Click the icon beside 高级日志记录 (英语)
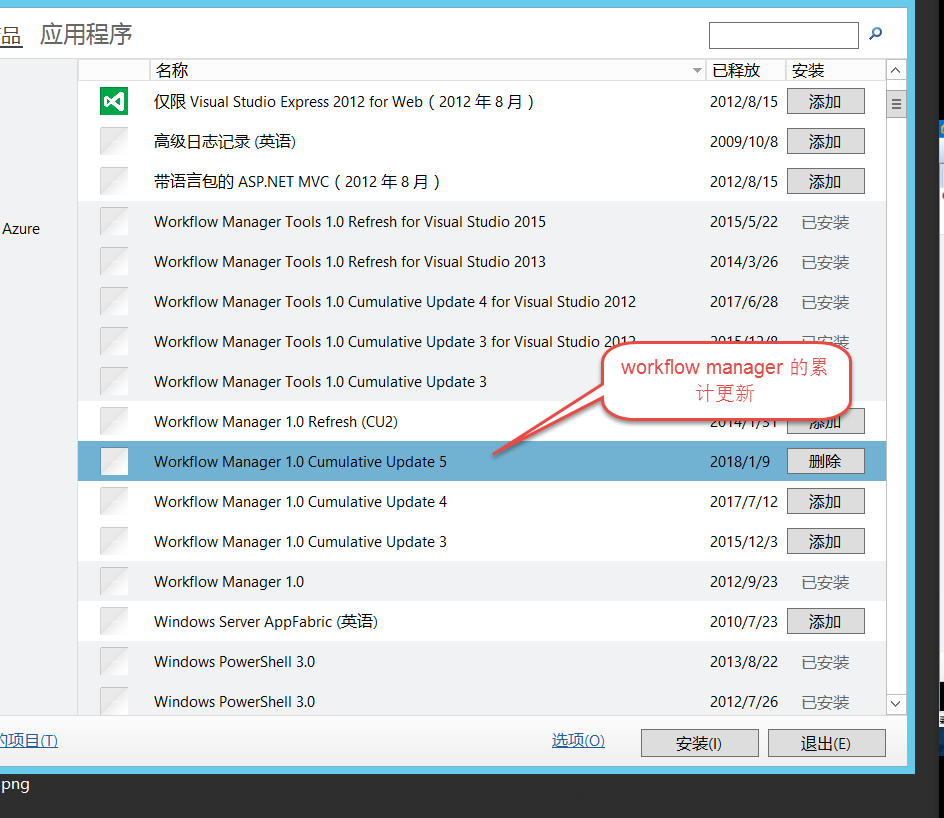Viewport: 944px width, 818px height. point(114,141)
